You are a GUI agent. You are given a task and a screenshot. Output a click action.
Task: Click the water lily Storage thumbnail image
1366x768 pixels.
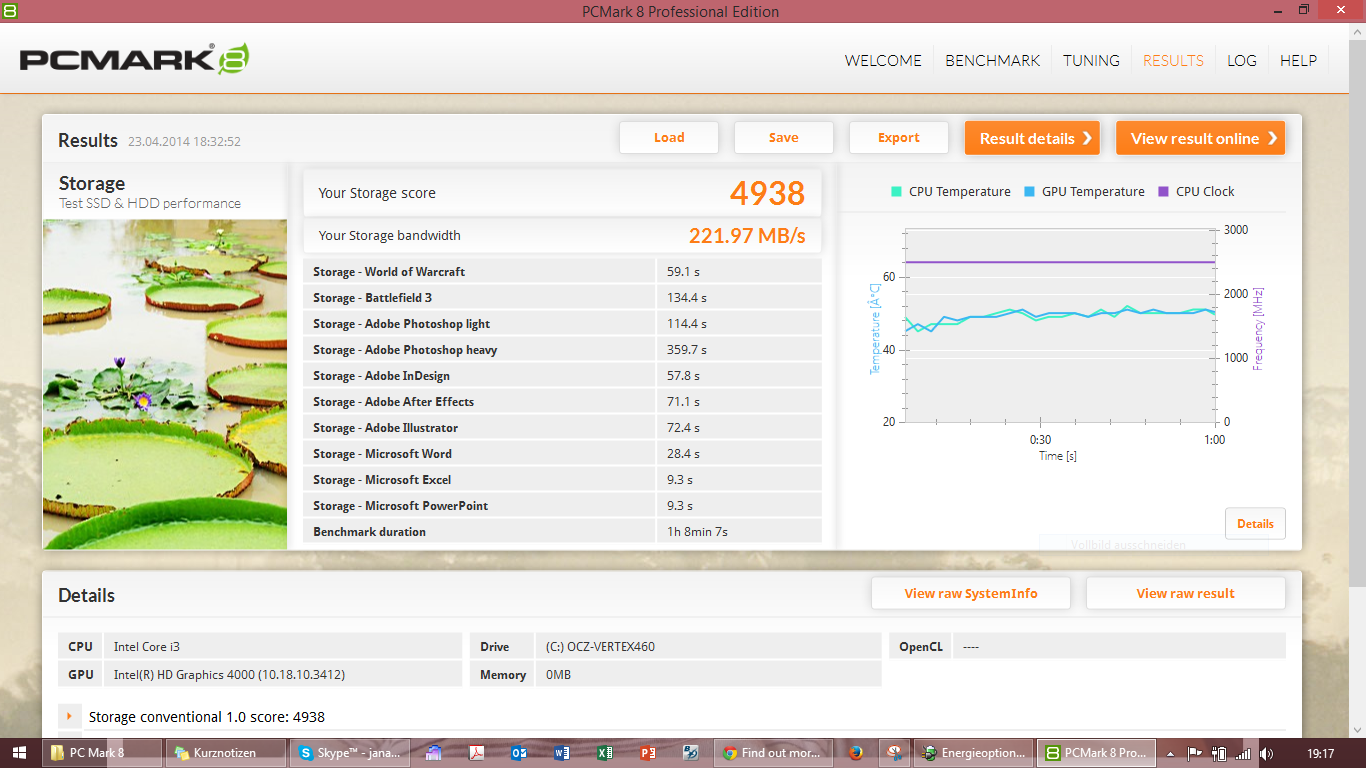point(165,384)
